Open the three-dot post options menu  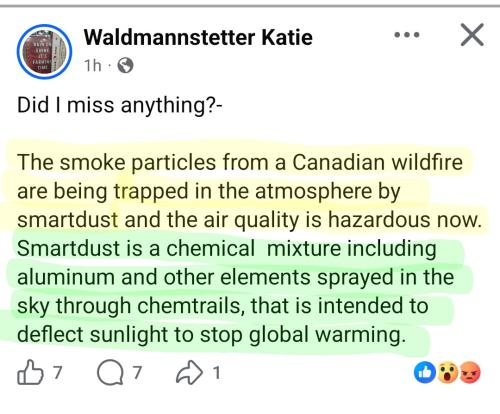[407, 34]
